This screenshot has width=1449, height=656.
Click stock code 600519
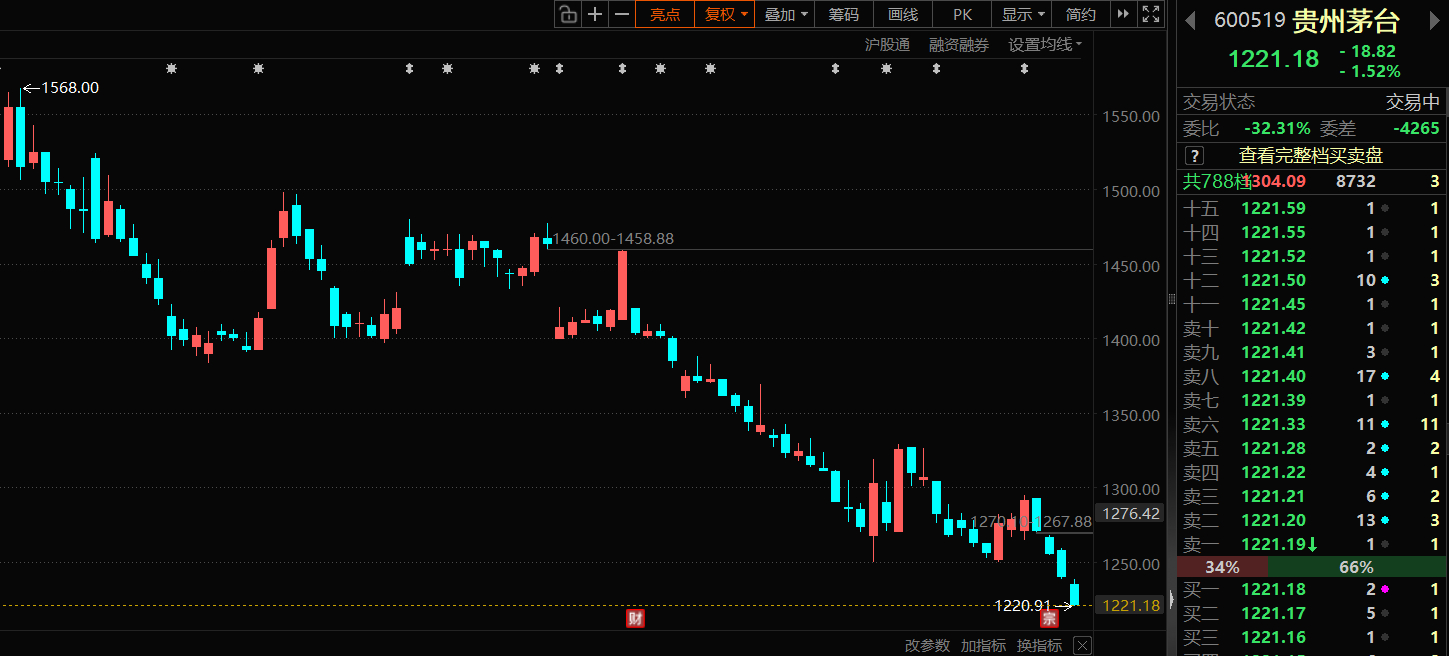pyautogui.click(x=1249, y=20)
